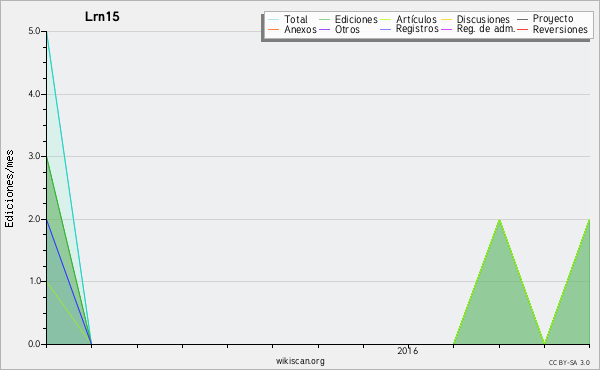Click the 2.0 y-axis value

[34, 219]
